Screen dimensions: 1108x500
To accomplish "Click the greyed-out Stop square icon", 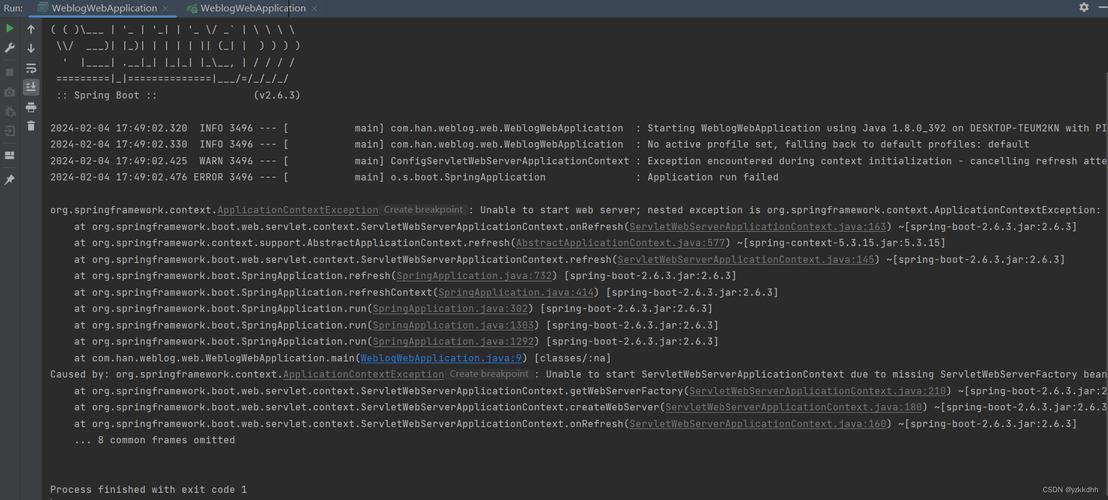I will pos(9,72).
